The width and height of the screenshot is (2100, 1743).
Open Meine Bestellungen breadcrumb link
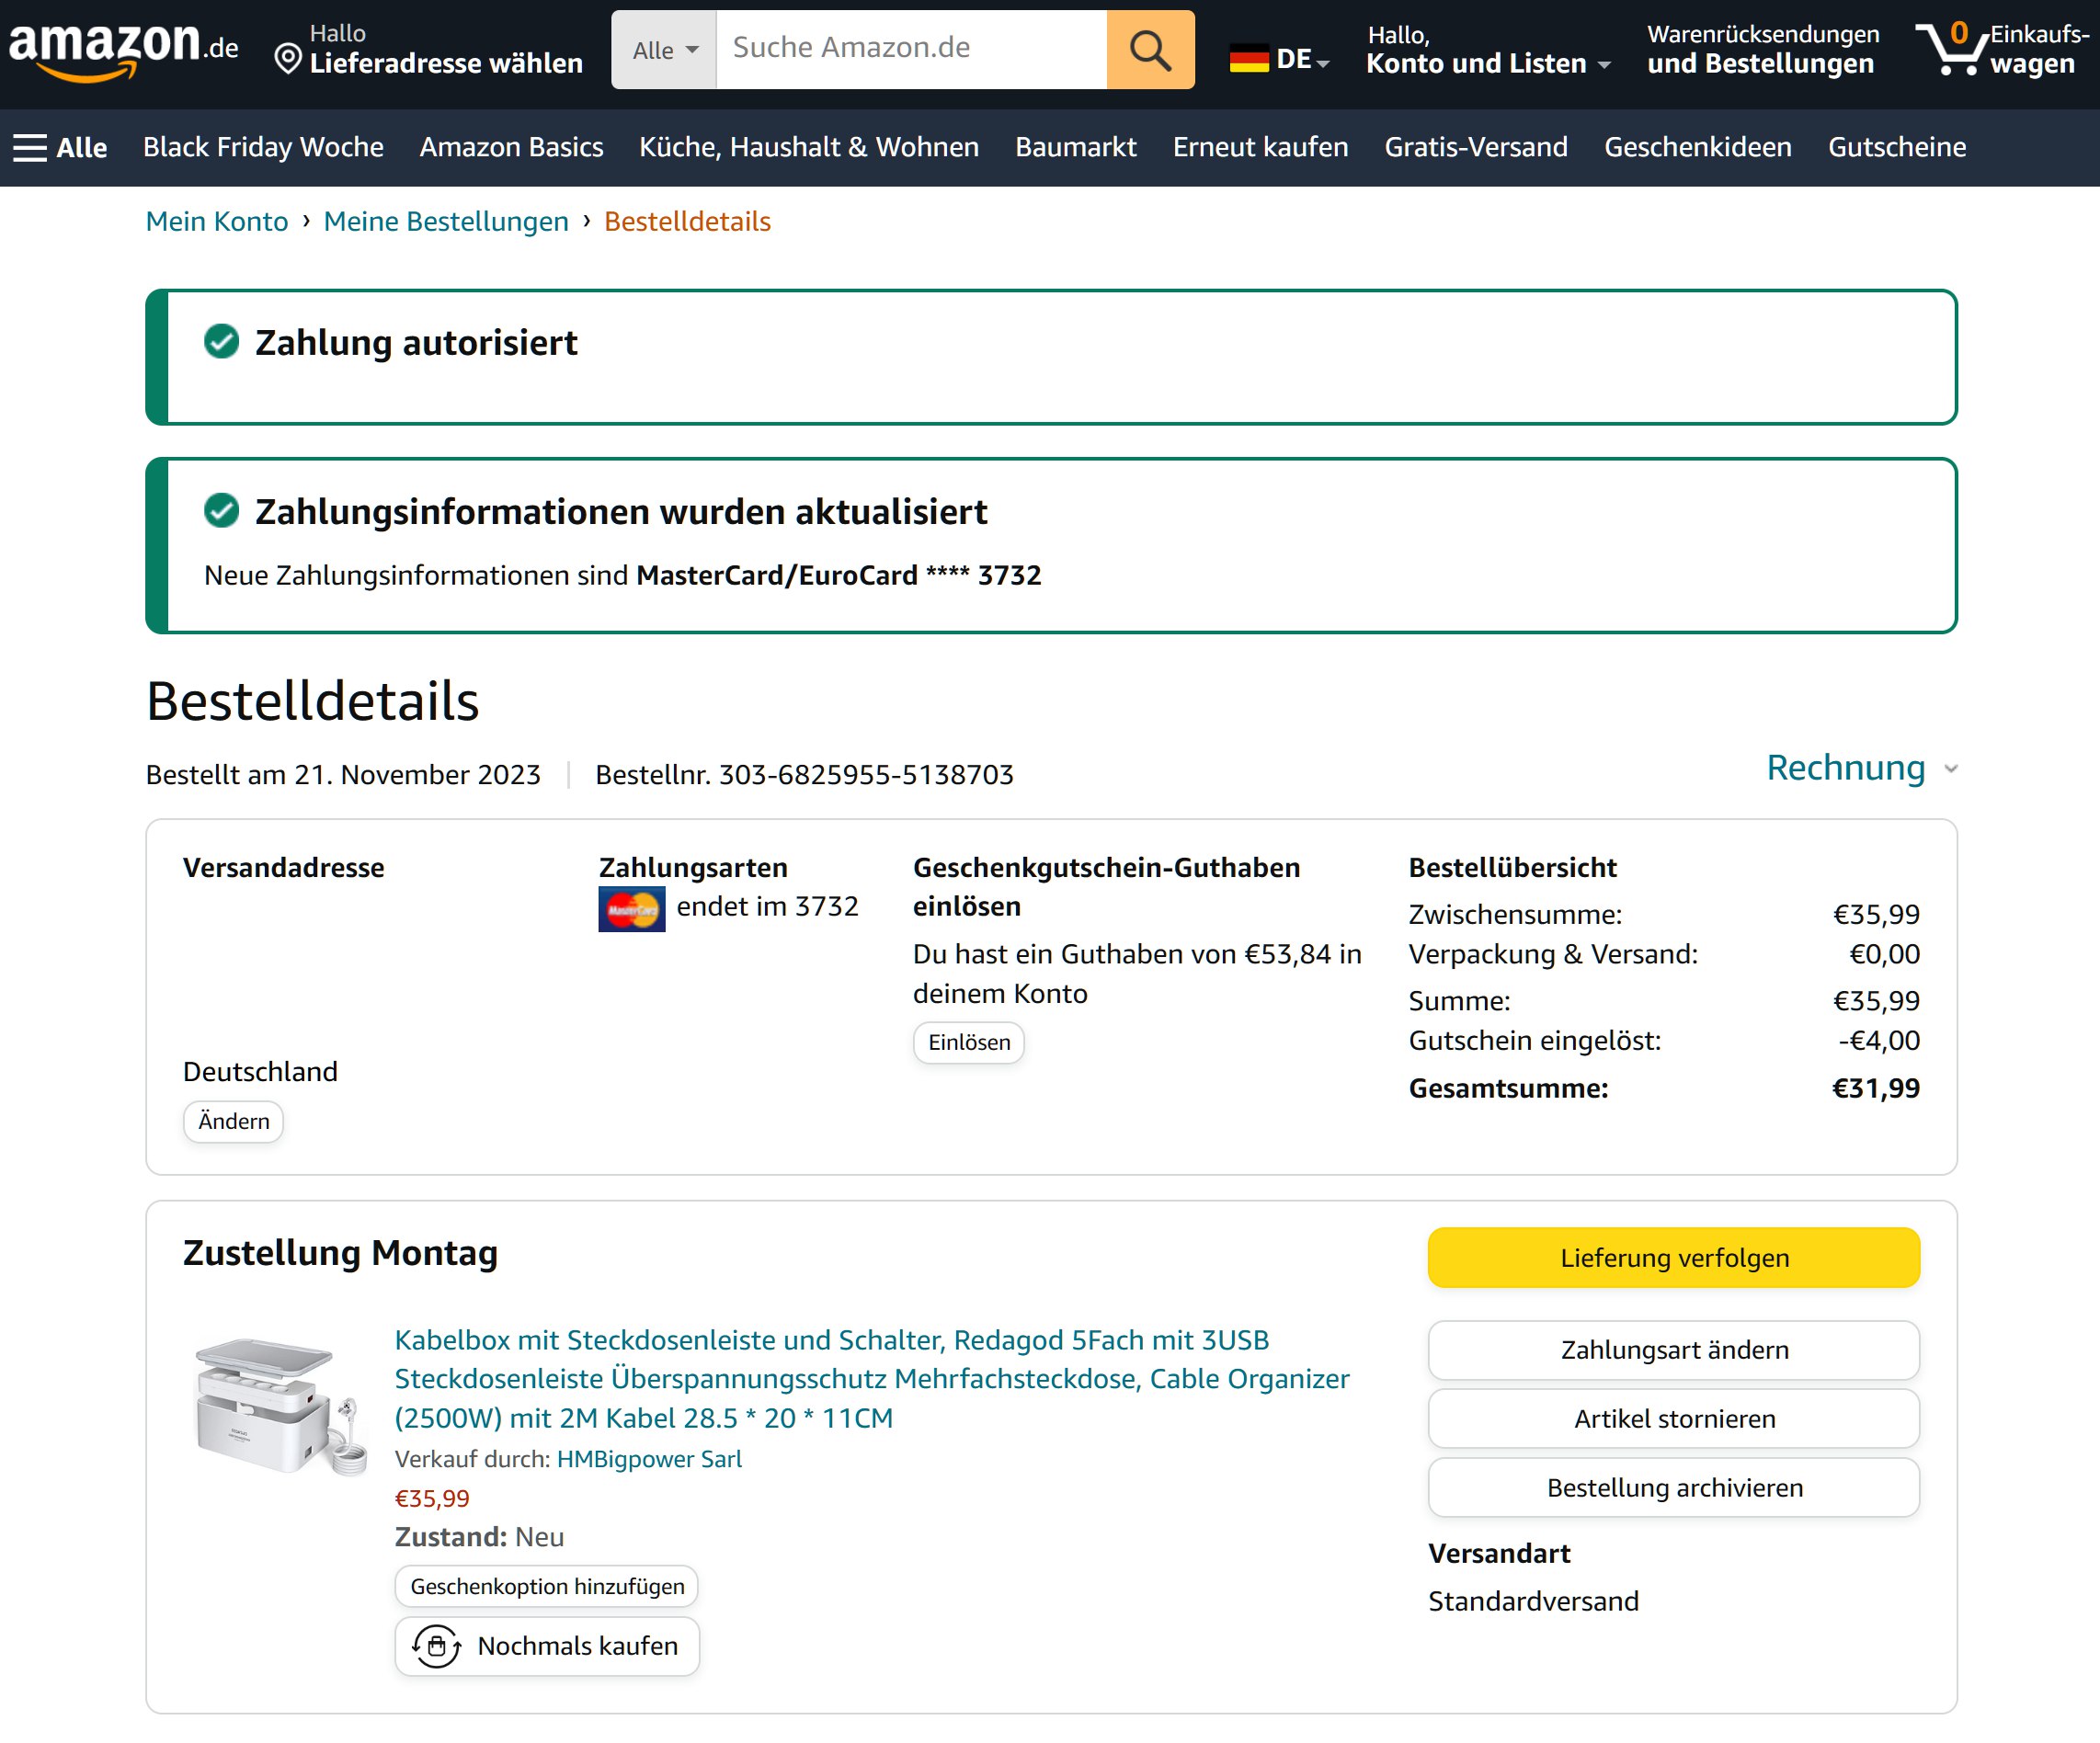[445, 221]
